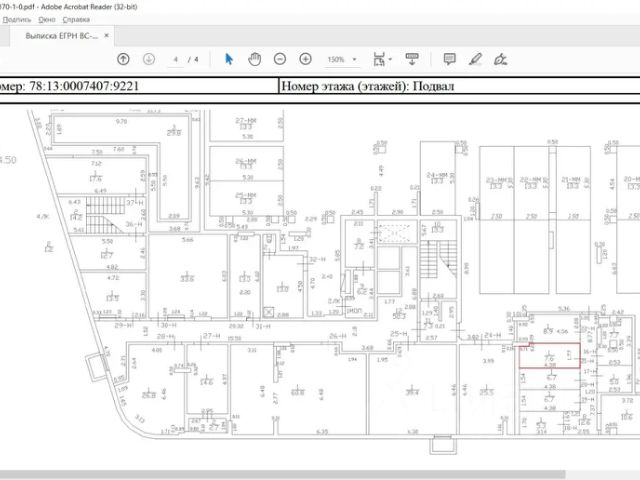Click parking space label 26-ММ
The height and width of the screenshot is (480, 640).
[x=246, y=161]
